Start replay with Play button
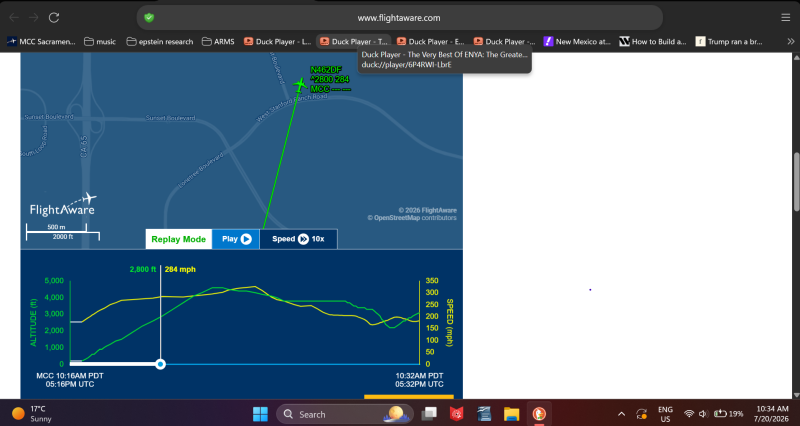 coord(236,239)
